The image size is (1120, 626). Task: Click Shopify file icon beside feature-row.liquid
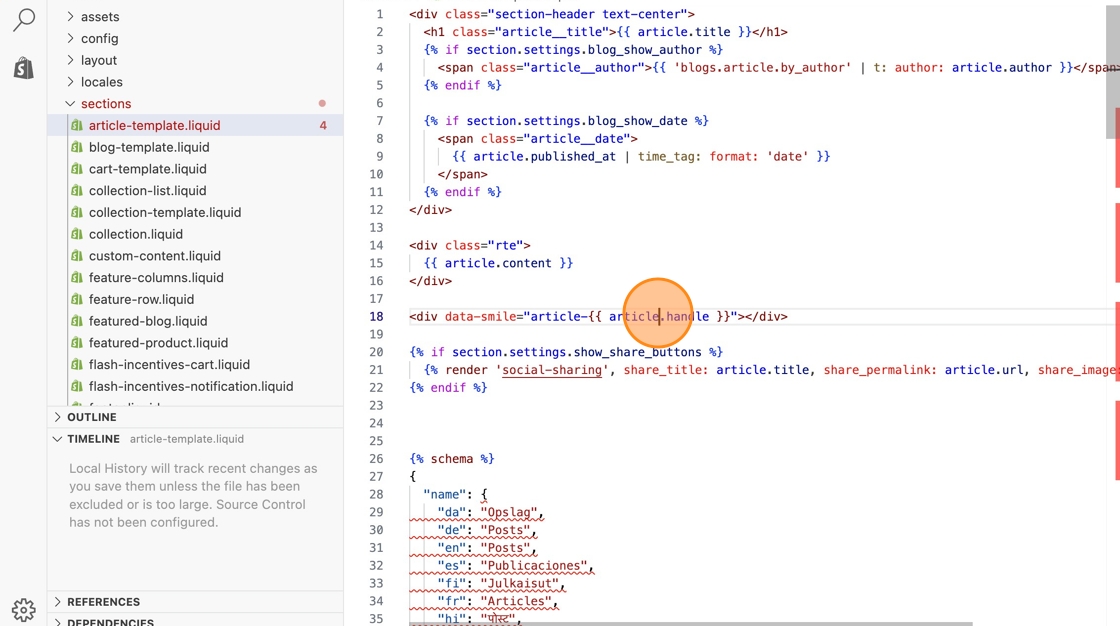pos(76,299)
